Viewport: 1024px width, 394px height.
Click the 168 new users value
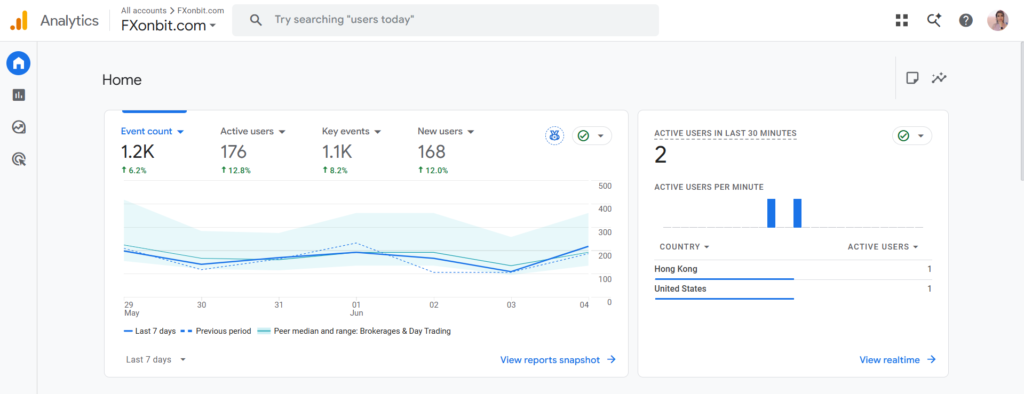[432, 152]
